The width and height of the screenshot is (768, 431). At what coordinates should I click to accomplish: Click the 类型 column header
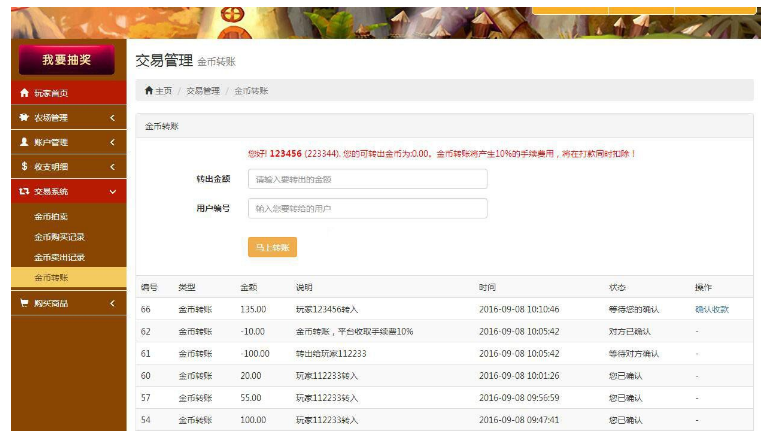click(187, 287)
